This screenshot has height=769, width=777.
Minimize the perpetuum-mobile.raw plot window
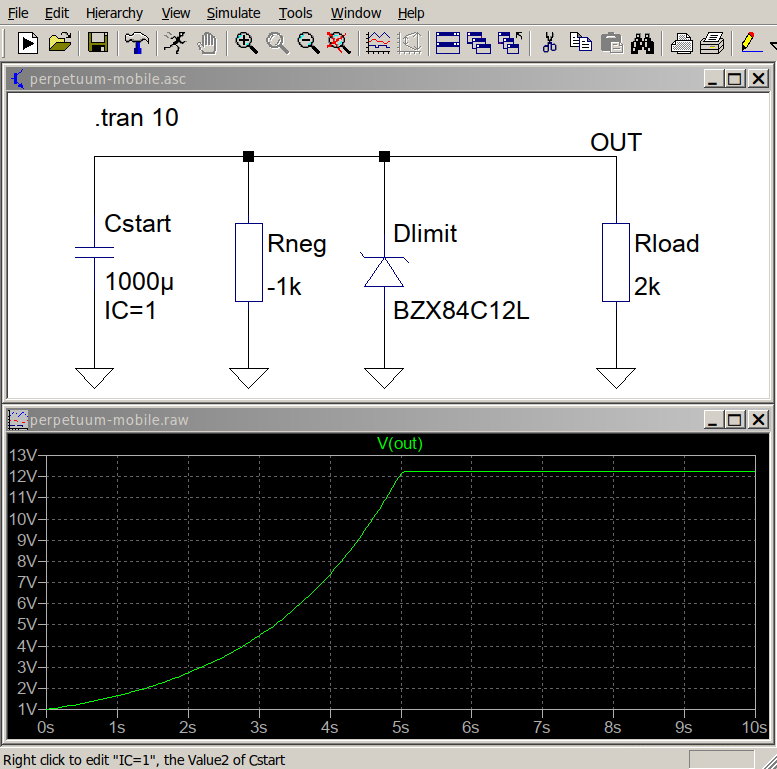[713, 420]
